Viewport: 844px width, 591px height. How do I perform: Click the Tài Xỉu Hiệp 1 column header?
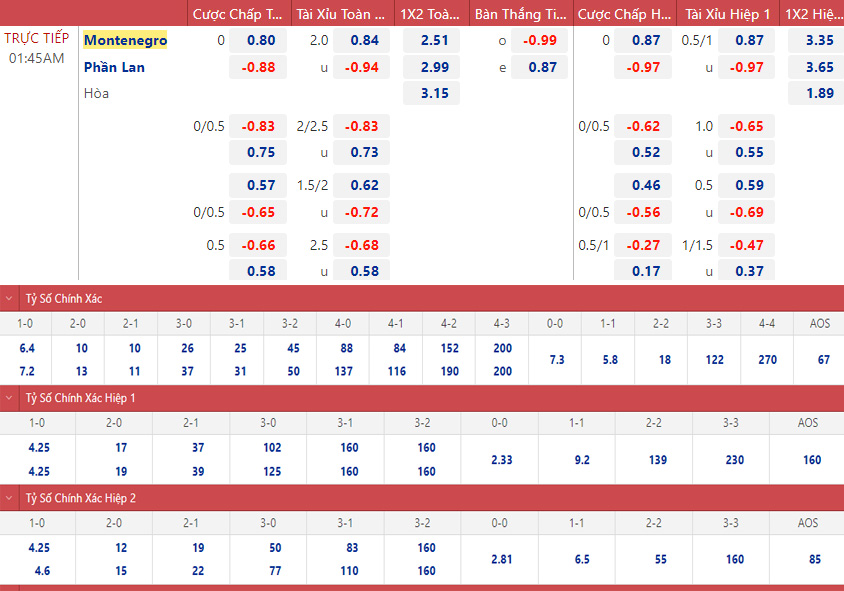(x=725, y=14)
